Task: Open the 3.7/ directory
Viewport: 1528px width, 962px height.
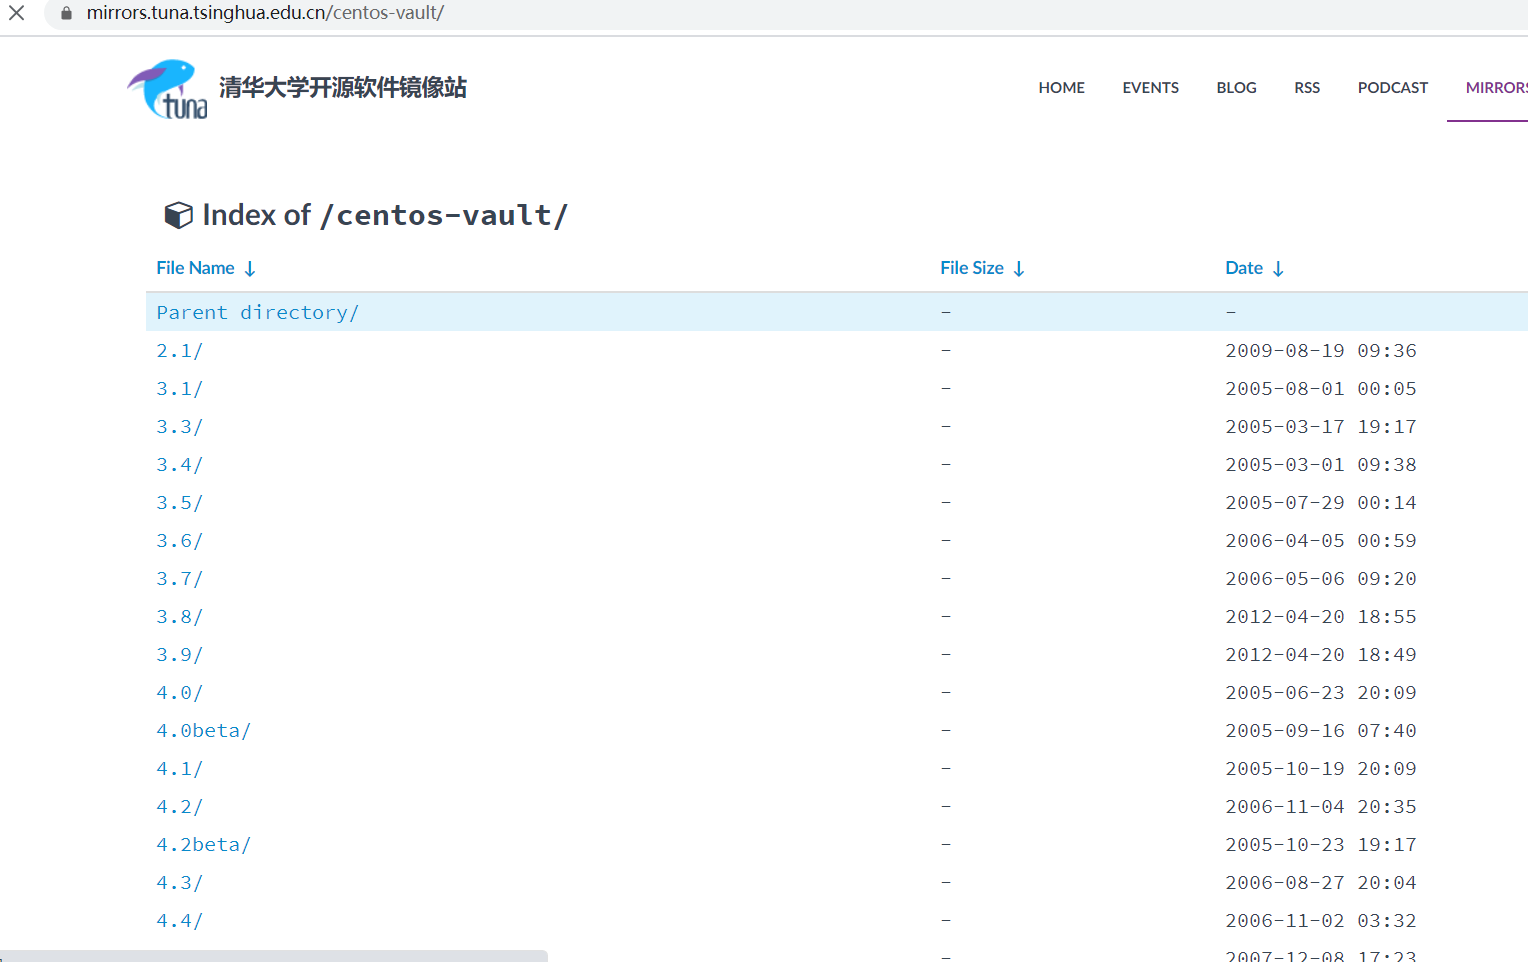Action: 179,579
